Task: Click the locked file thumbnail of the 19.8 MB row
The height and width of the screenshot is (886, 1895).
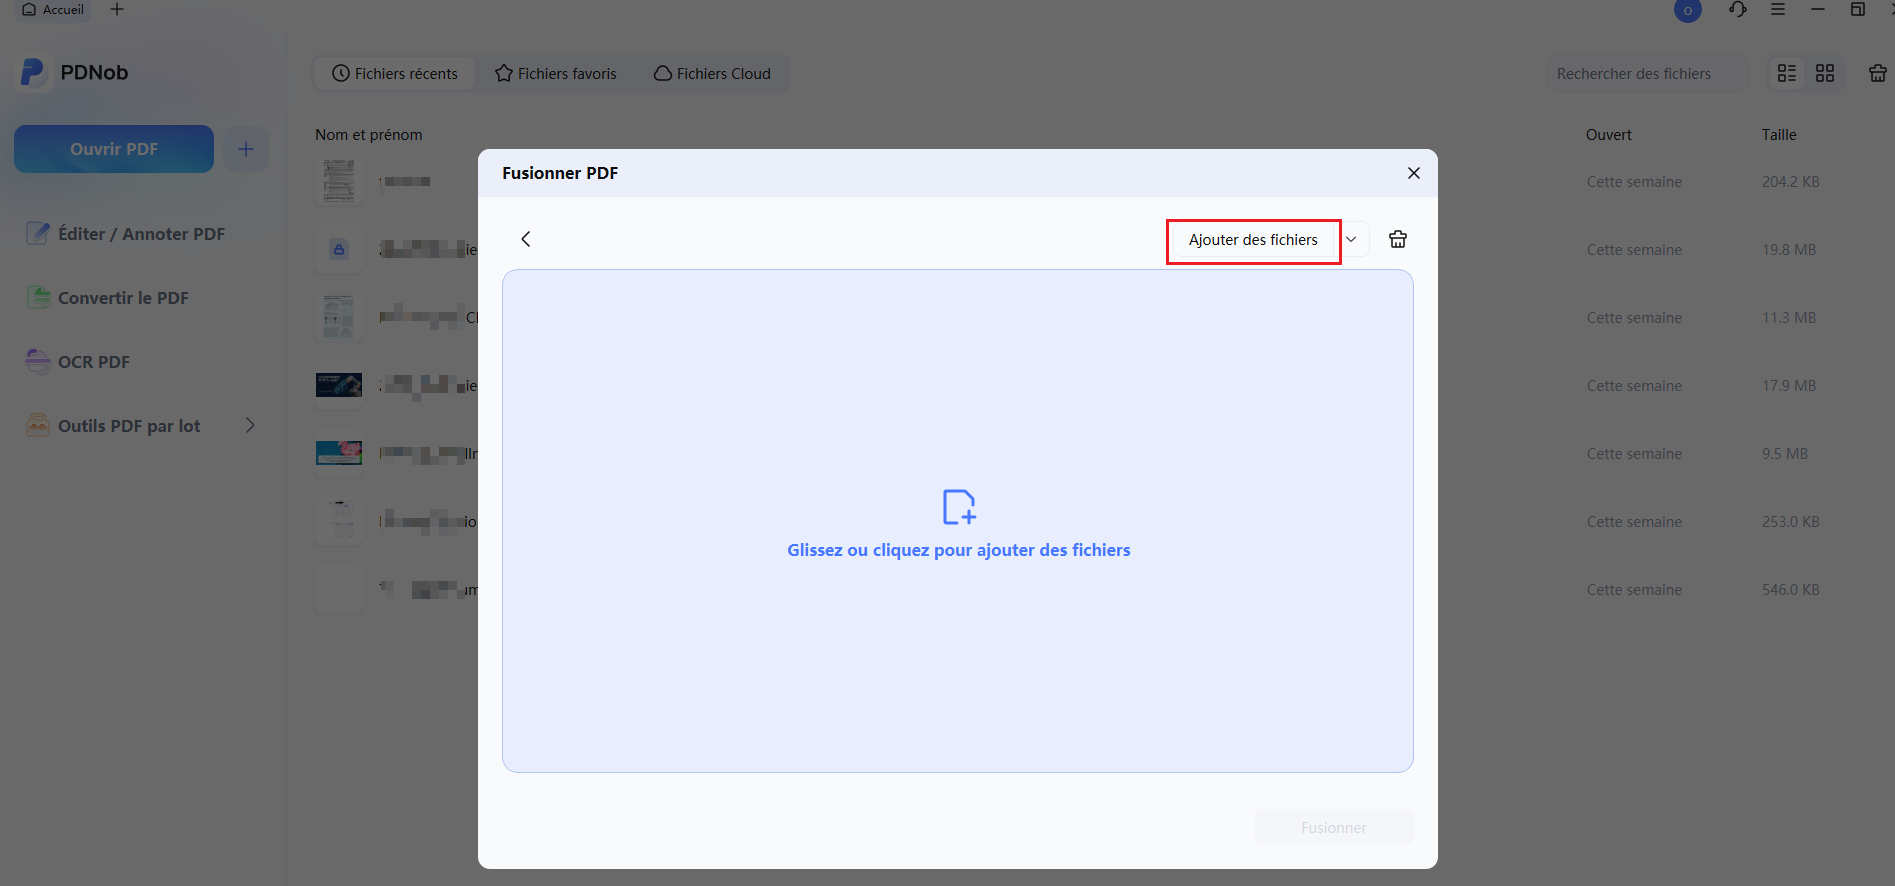Action: tap(339, 249)
